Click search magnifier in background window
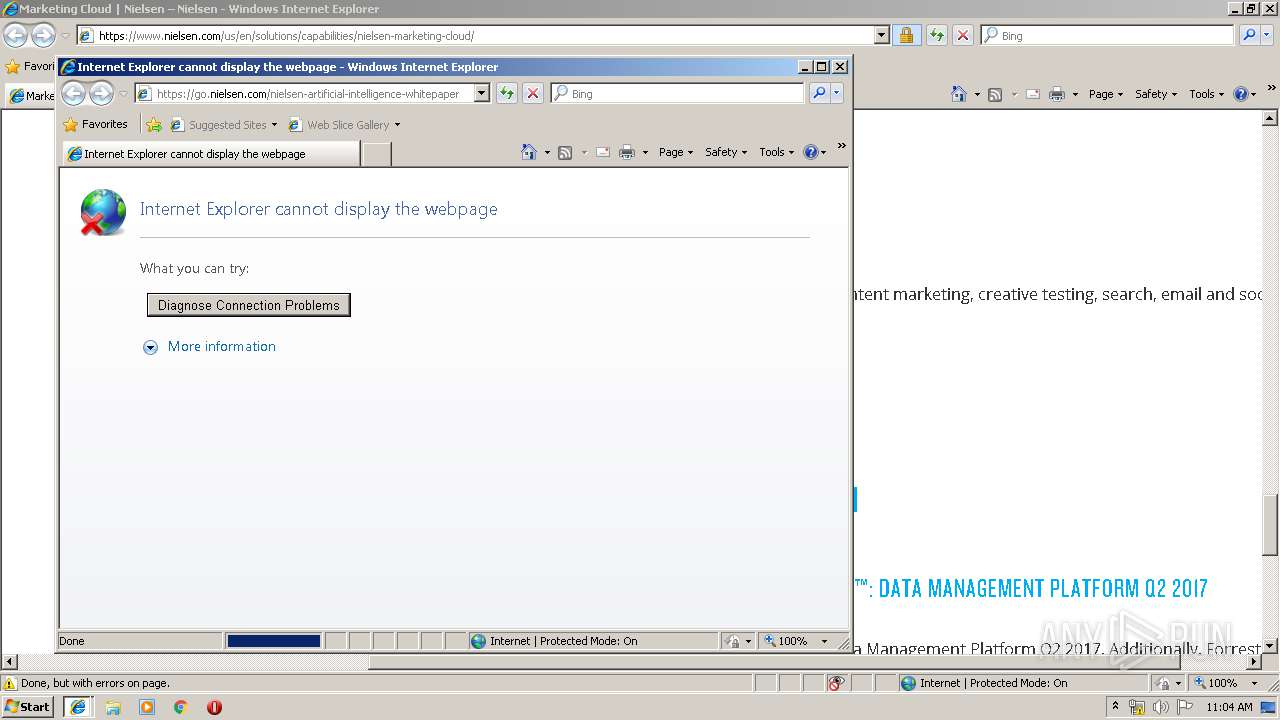The image size is (1280, 720). tap(1249, 35)
